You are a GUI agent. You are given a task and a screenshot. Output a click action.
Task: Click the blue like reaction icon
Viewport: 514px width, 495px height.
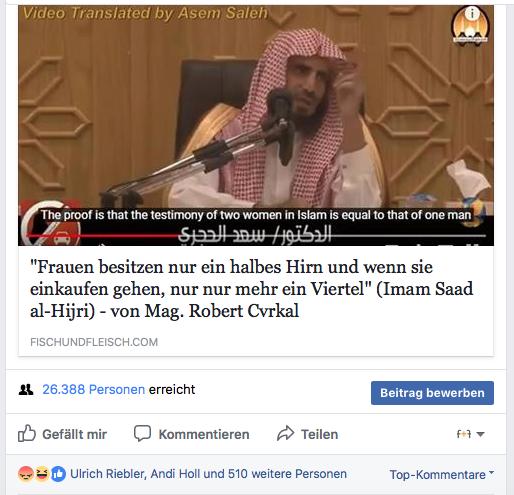pyautogui.click(x=58, y=474)
